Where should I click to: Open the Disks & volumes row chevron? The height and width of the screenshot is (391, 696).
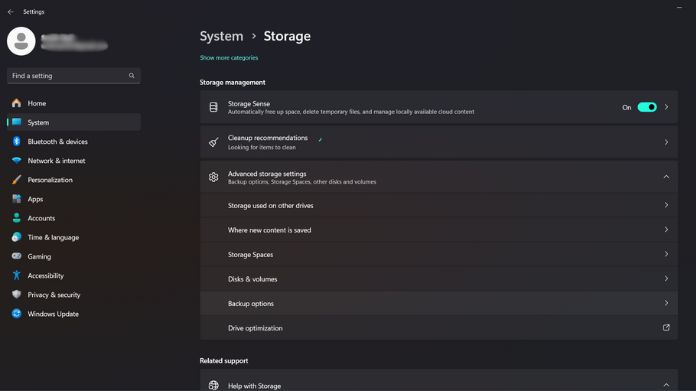[x=666, y=279]
